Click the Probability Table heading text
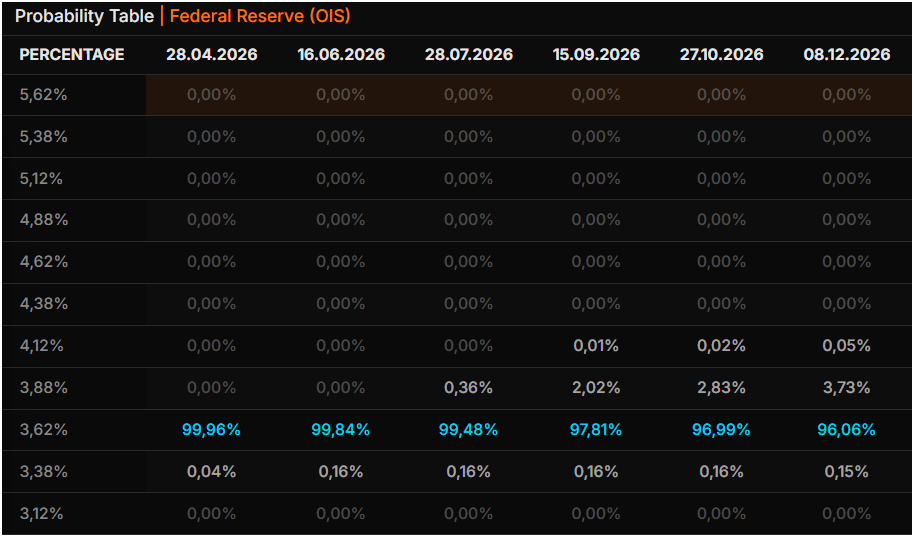This screenshot has height=537, width=914. [84, 16]
